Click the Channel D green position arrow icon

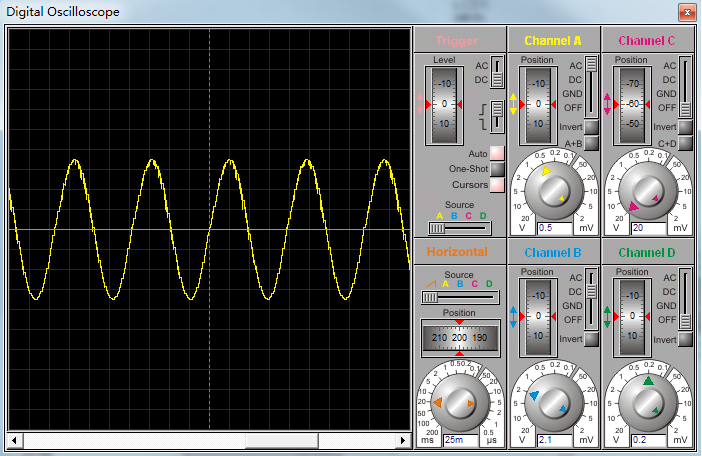point(607,317)
